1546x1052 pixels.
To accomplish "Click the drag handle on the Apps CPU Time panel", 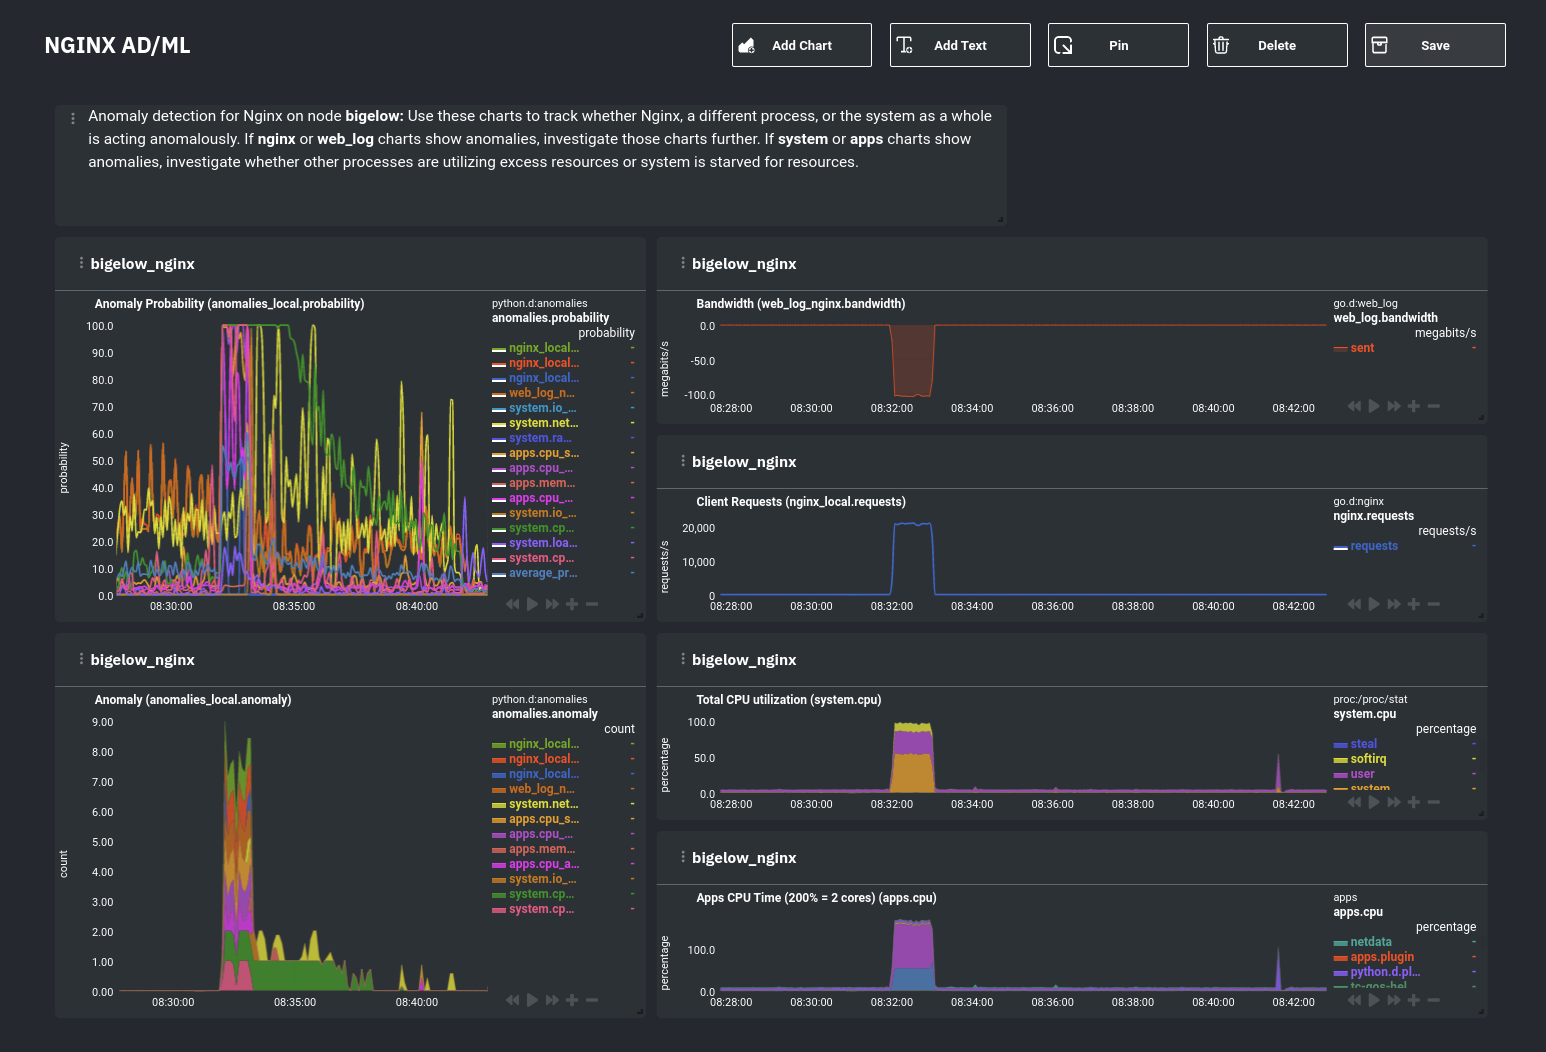I will 683,857.
